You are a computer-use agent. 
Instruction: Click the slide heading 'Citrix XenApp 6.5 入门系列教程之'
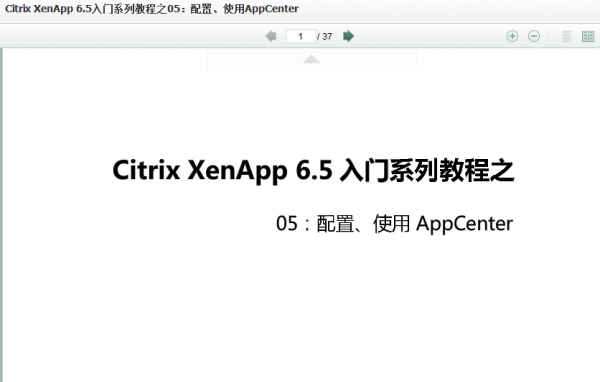(313, 170)
